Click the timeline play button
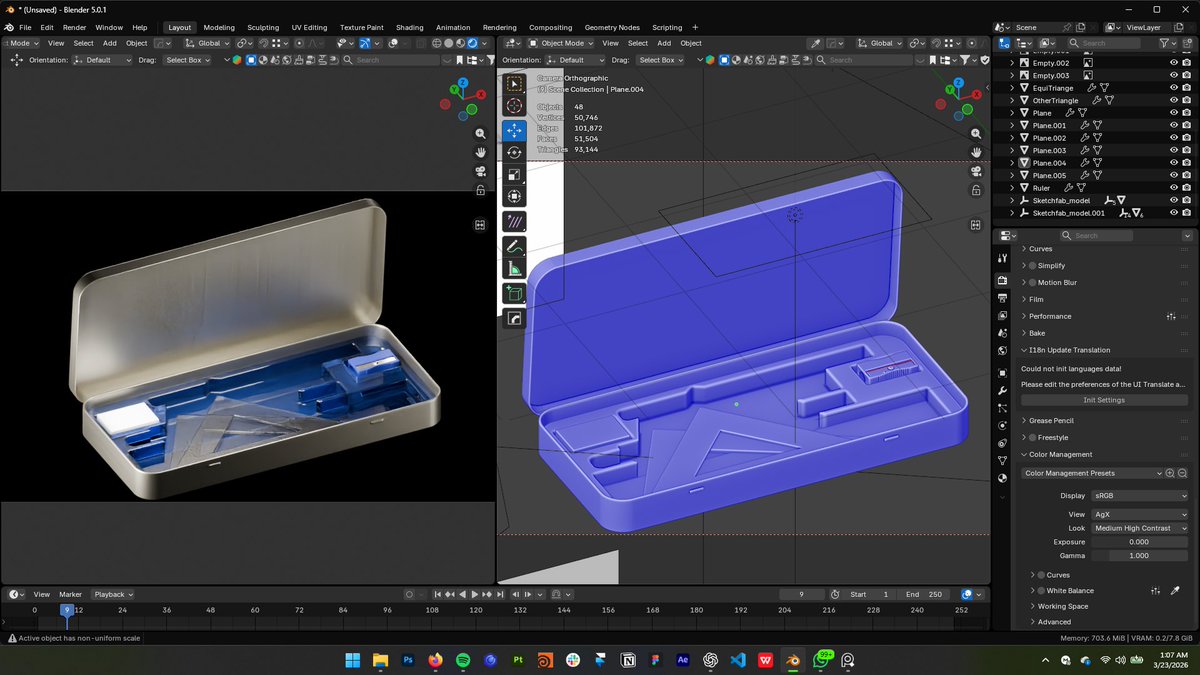The height and width of the screenshot is (675, 1200). click(x=474, y=594)
